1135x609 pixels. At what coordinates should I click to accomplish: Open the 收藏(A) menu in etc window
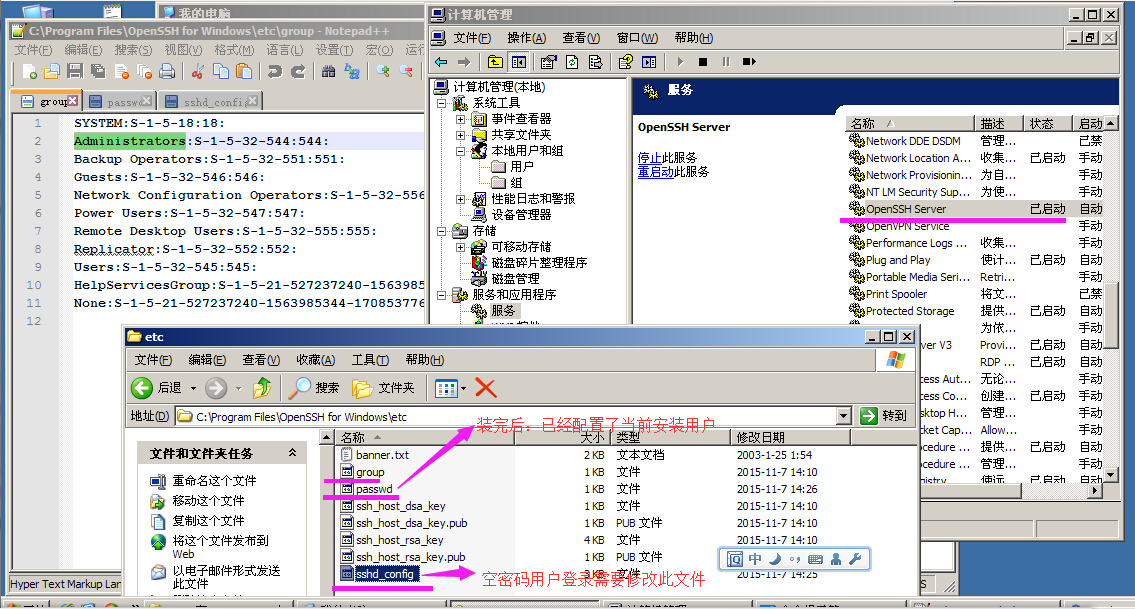(x=316, y=360)
